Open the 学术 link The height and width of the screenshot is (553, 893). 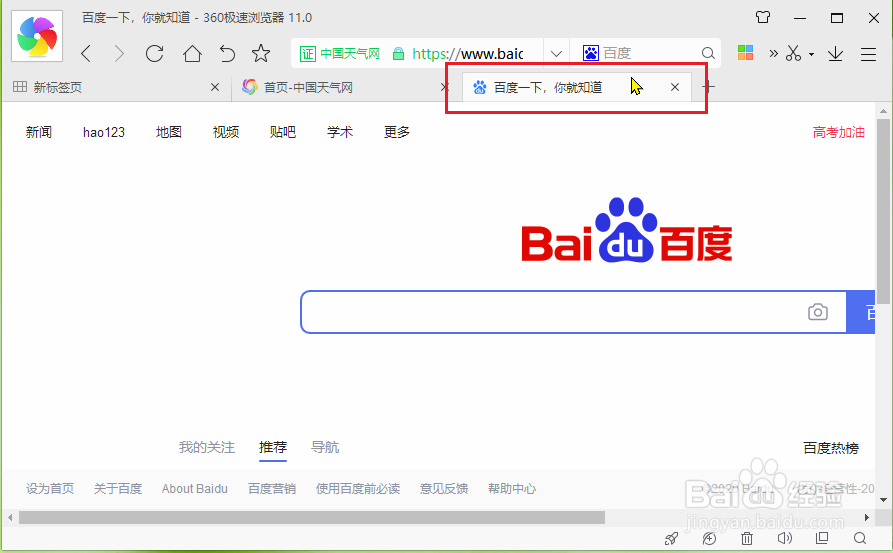tap(340, 132)
